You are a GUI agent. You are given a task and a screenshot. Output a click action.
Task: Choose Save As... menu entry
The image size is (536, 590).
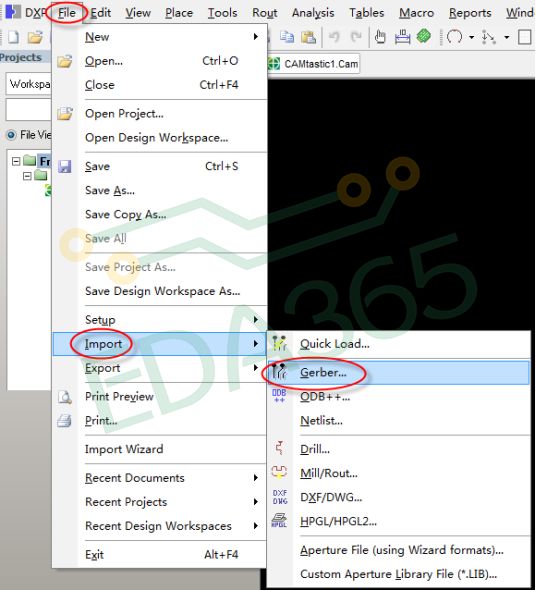point(160,190)
